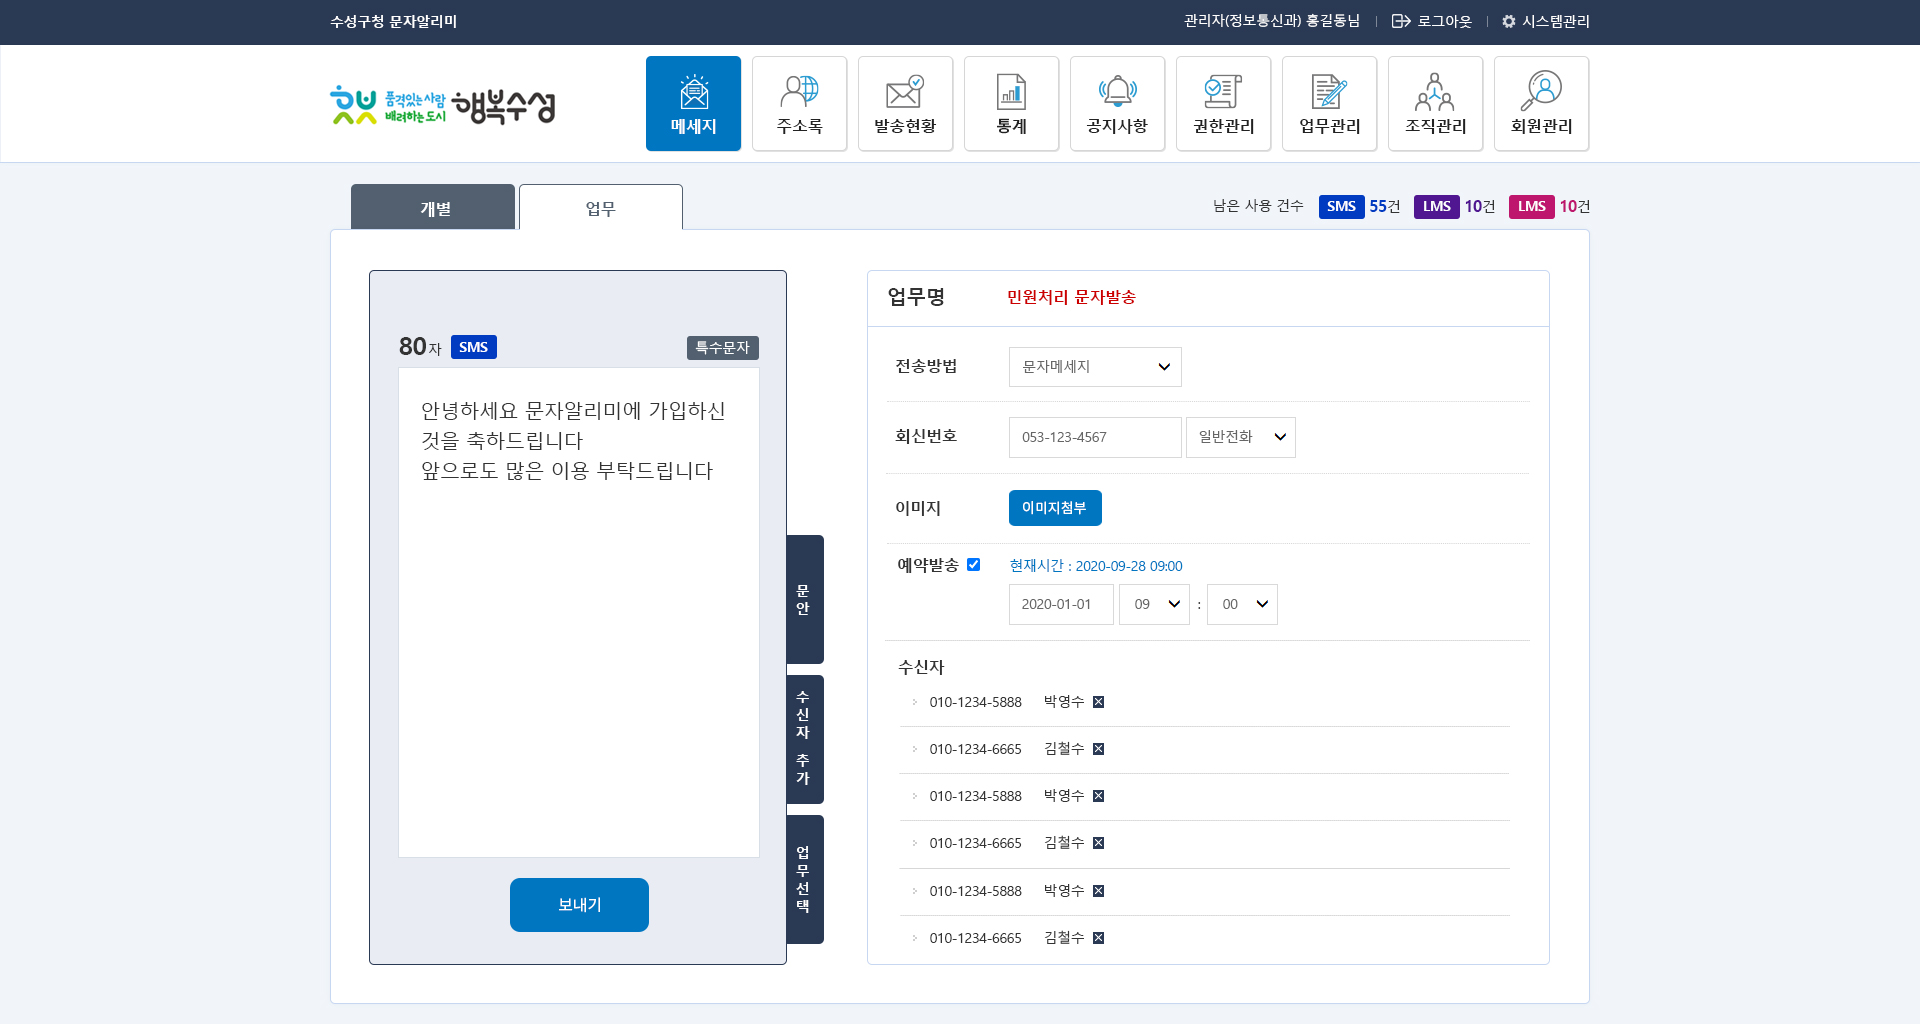
Task: Click the 보내기 send button
Action: 579,904
